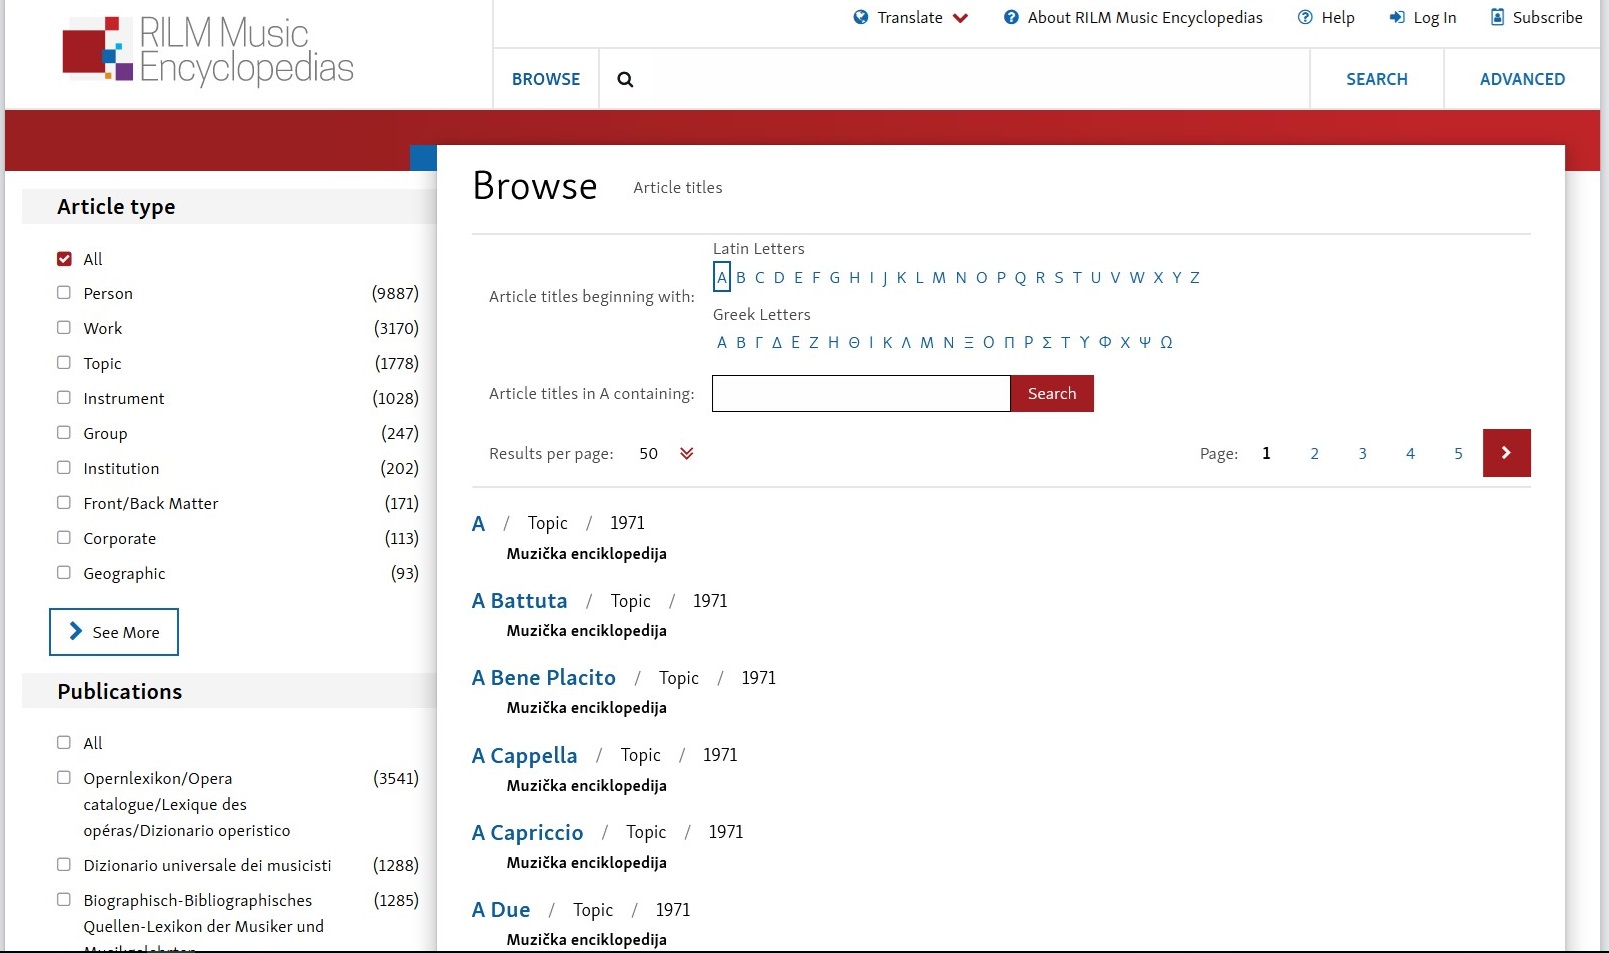The height and width of the screenshot is (953, 1609).
Task: Click the Subscribe clipboard icon
Action: (x=1497, y=17)
